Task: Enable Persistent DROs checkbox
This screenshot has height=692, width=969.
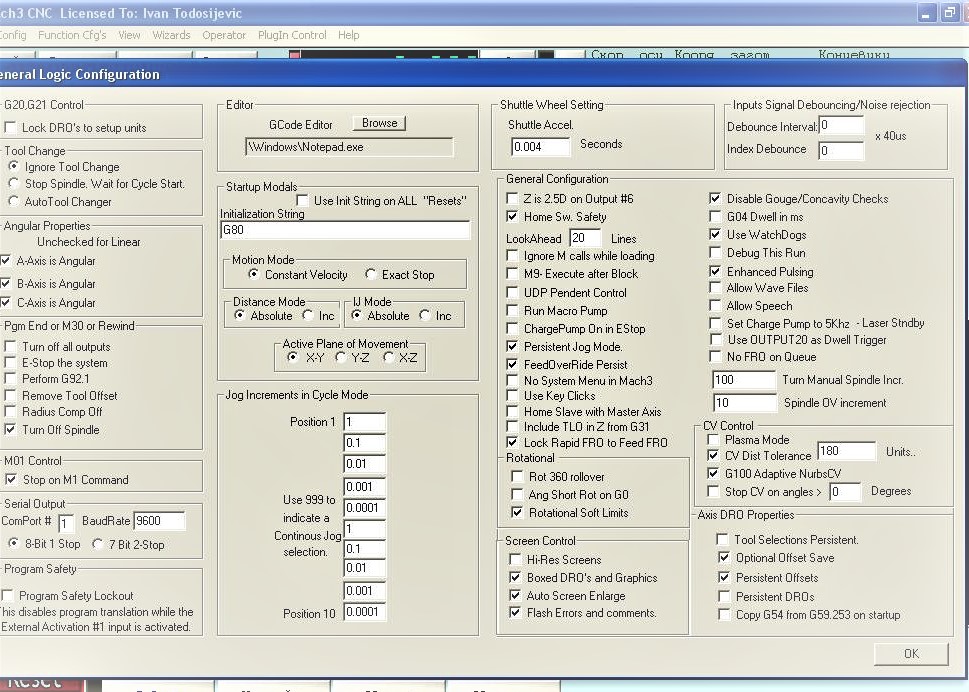Action: pyautogui.click(x=724, y=597)
